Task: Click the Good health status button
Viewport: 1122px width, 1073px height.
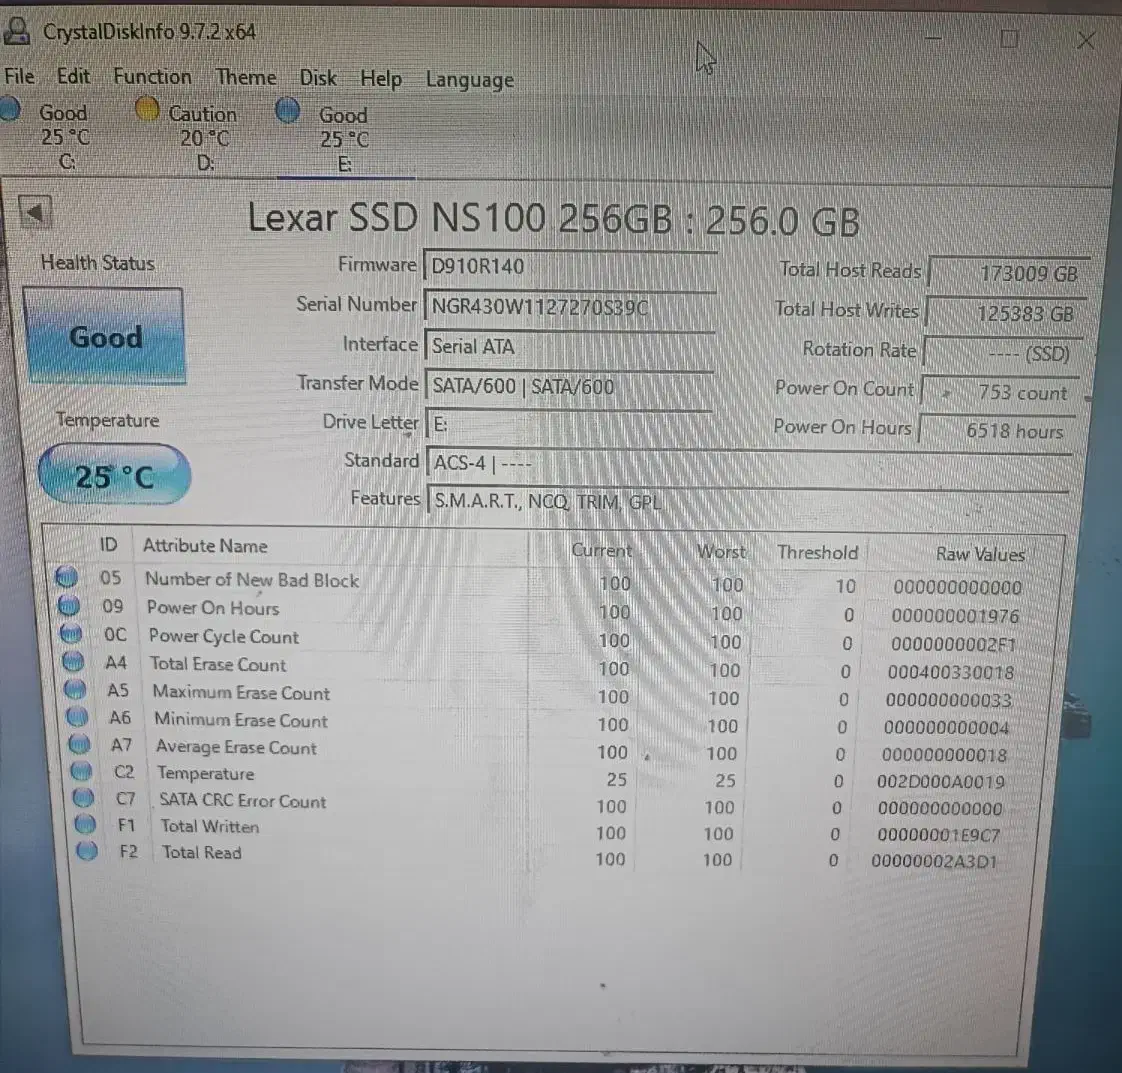Action: pyautogui.click(x=104, y=338)
